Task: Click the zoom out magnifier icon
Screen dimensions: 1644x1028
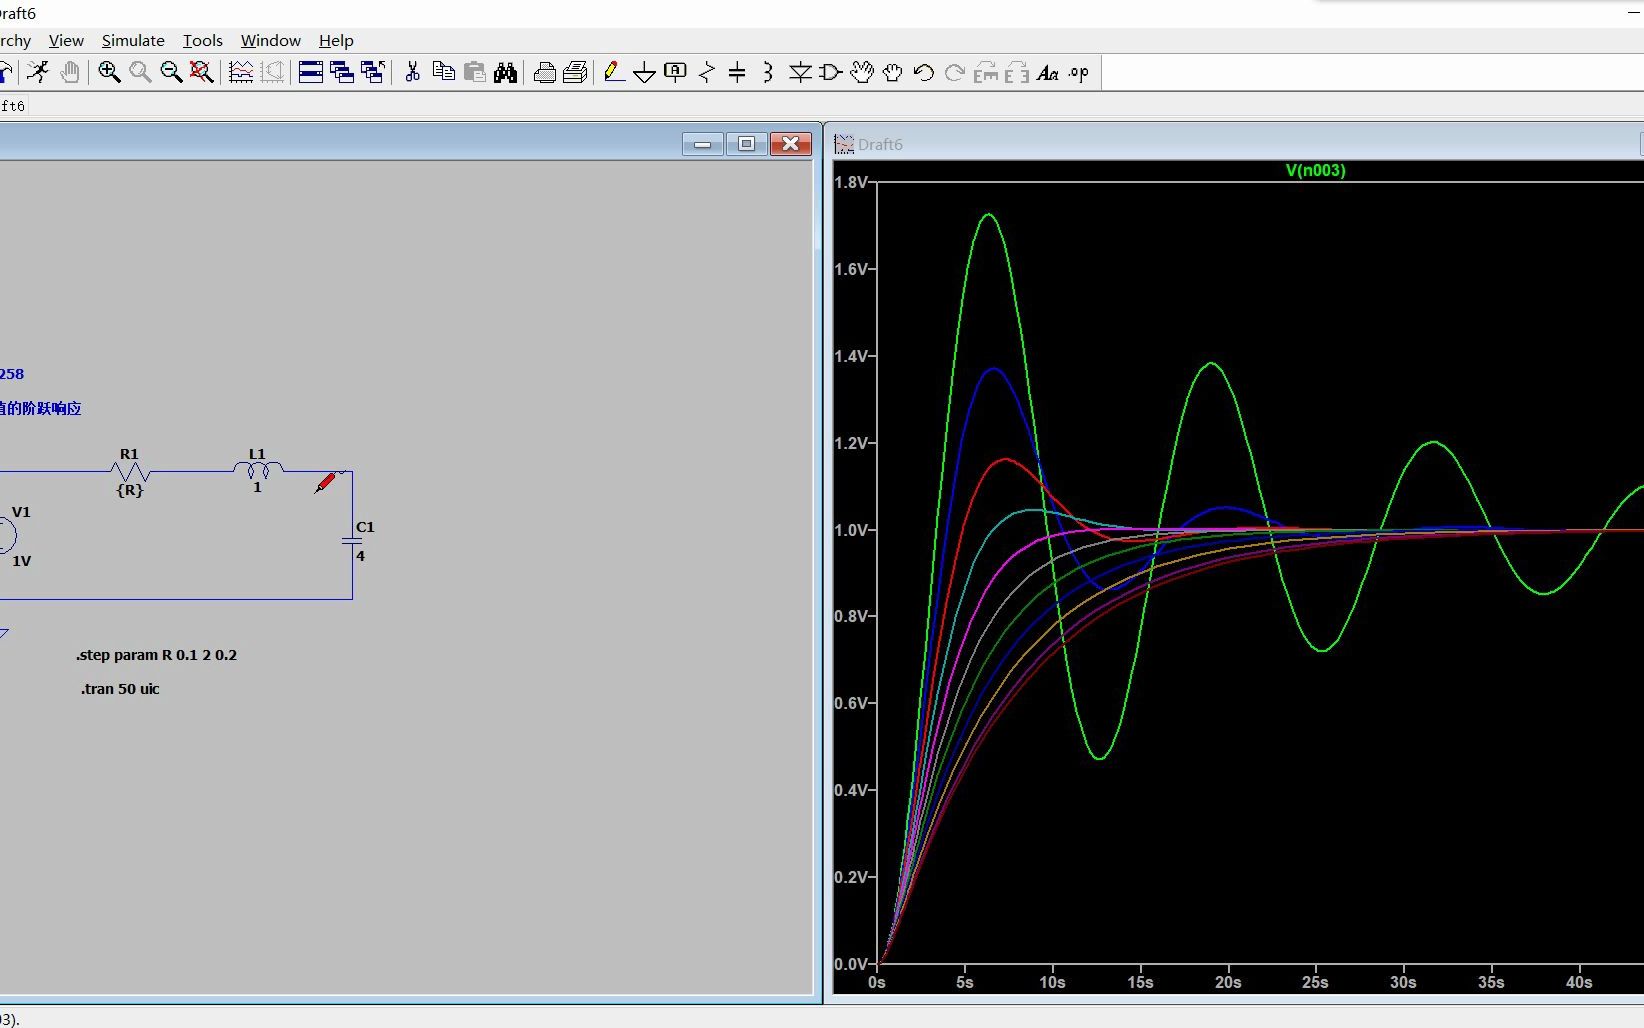Action: pos(171,72)
